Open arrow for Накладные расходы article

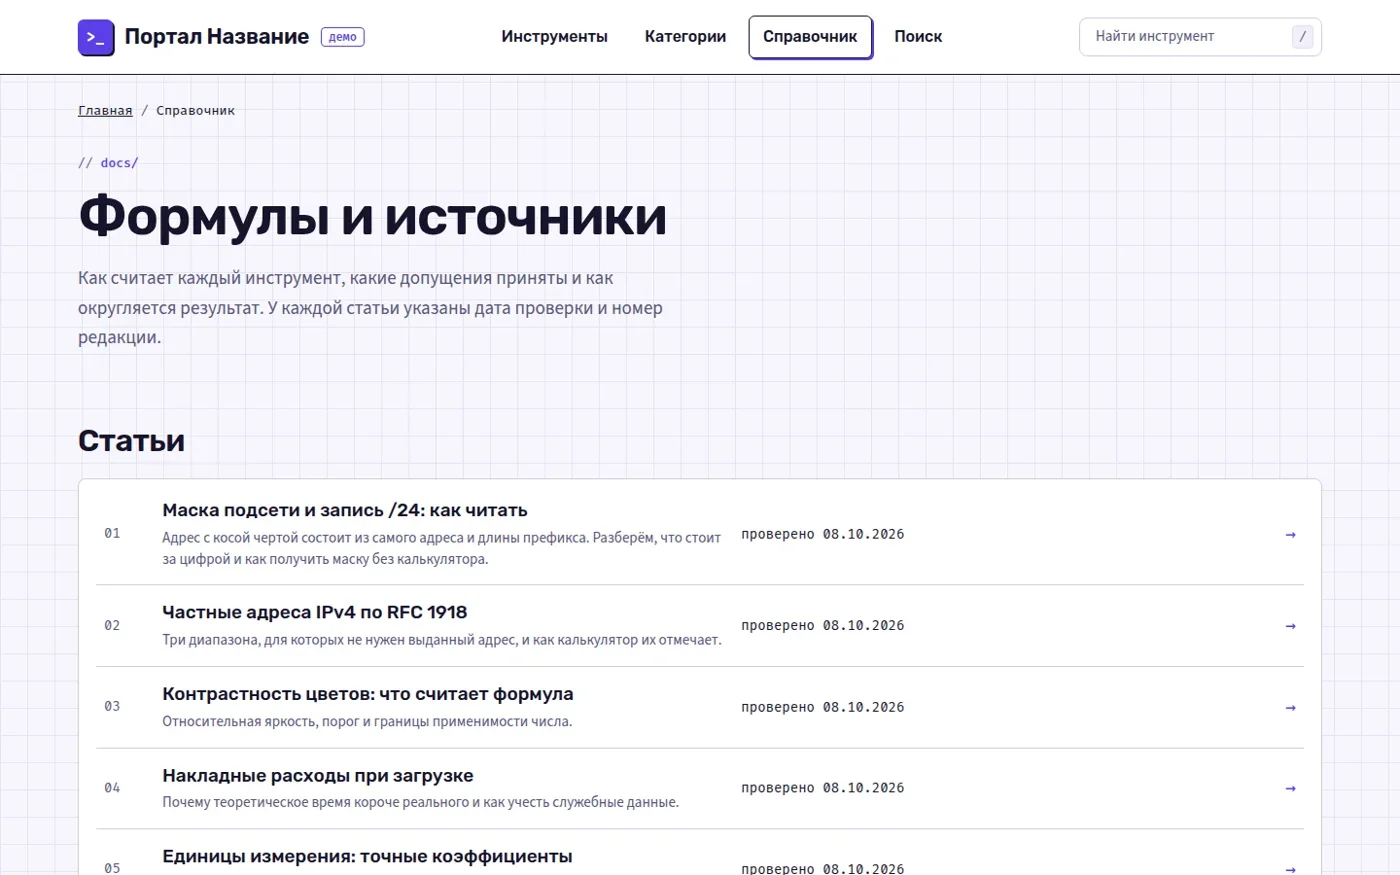(1290, 789)
